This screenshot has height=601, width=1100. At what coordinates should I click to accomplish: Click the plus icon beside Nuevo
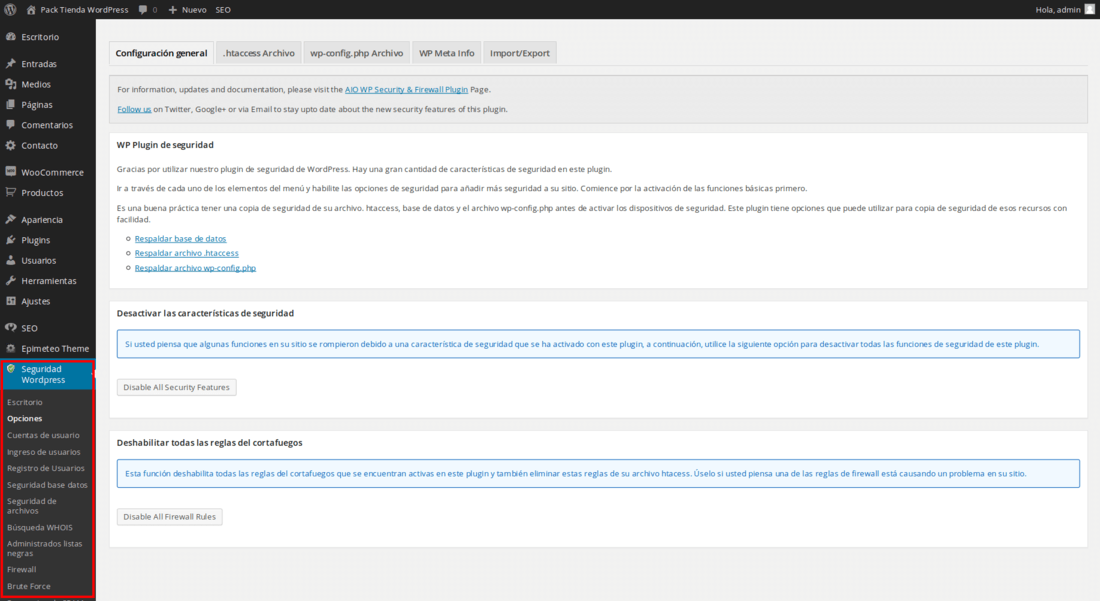coord(173,10)
